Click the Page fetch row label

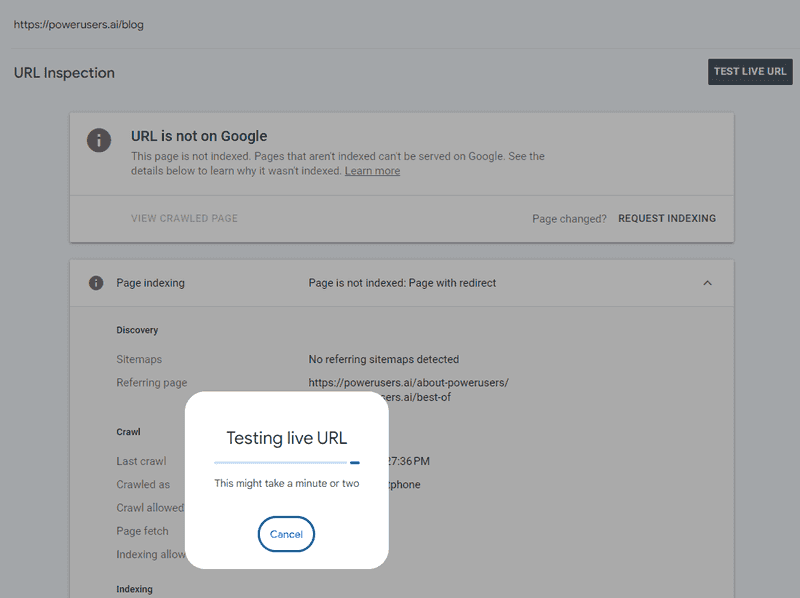coord(142,531)
